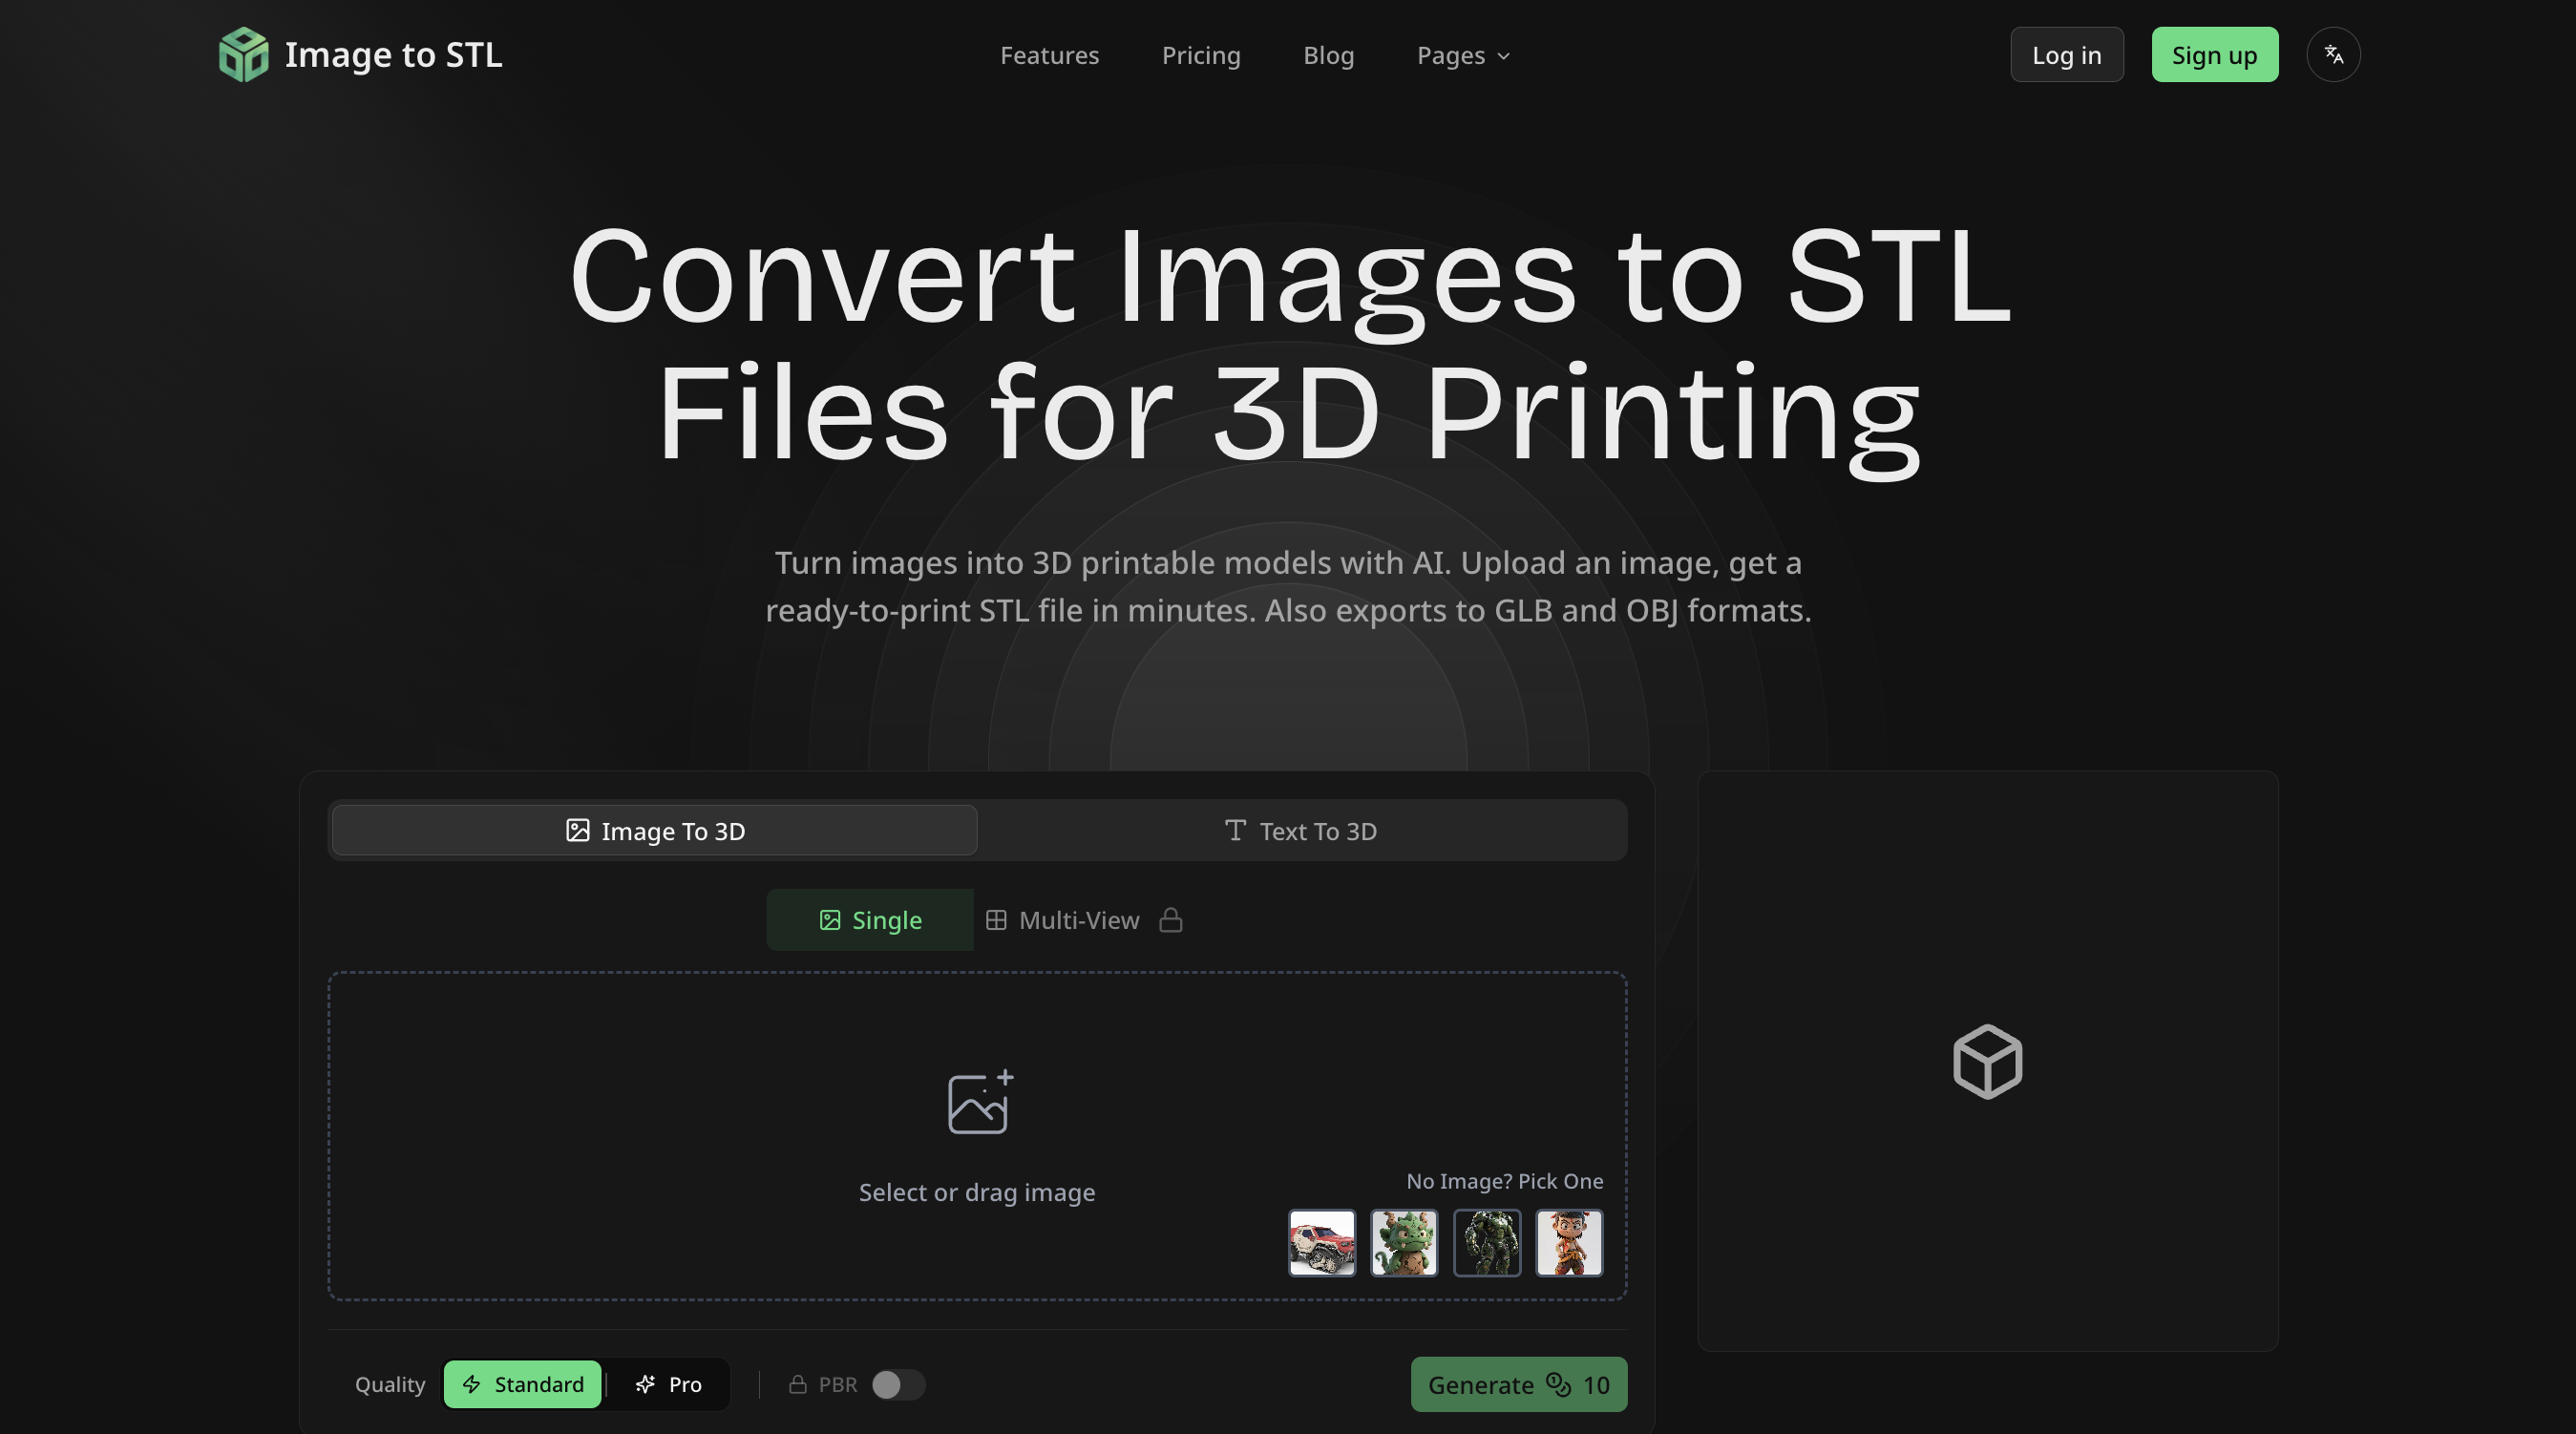Select the language translation icon
The image size is (2576, 1434).
coord(2333,54)
